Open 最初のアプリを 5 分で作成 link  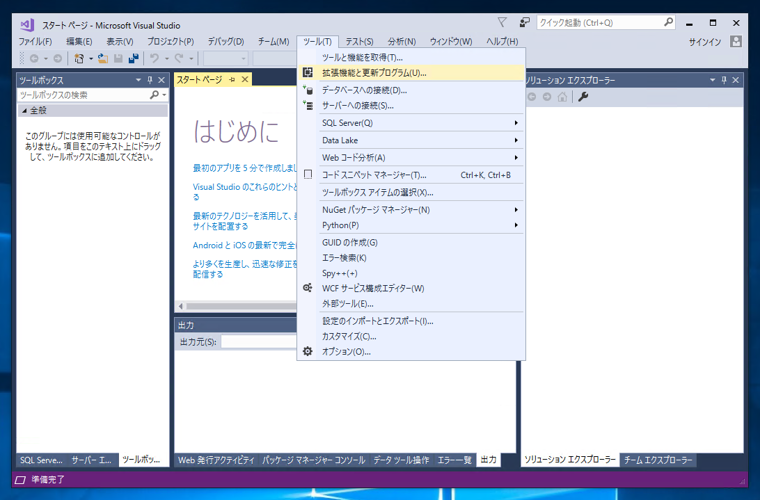coord(245,168)
